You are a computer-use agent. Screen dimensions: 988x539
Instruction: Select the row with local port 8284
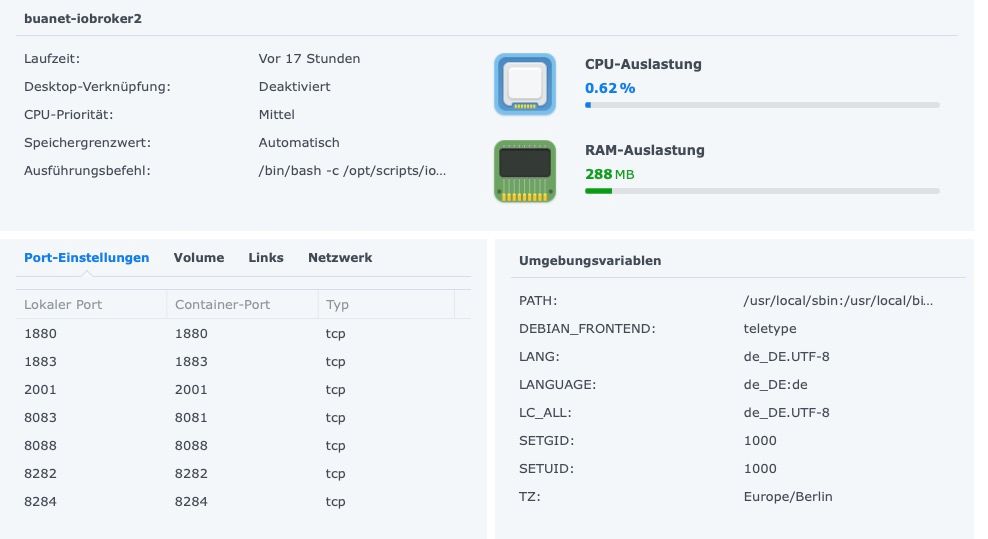click(243, 502)
